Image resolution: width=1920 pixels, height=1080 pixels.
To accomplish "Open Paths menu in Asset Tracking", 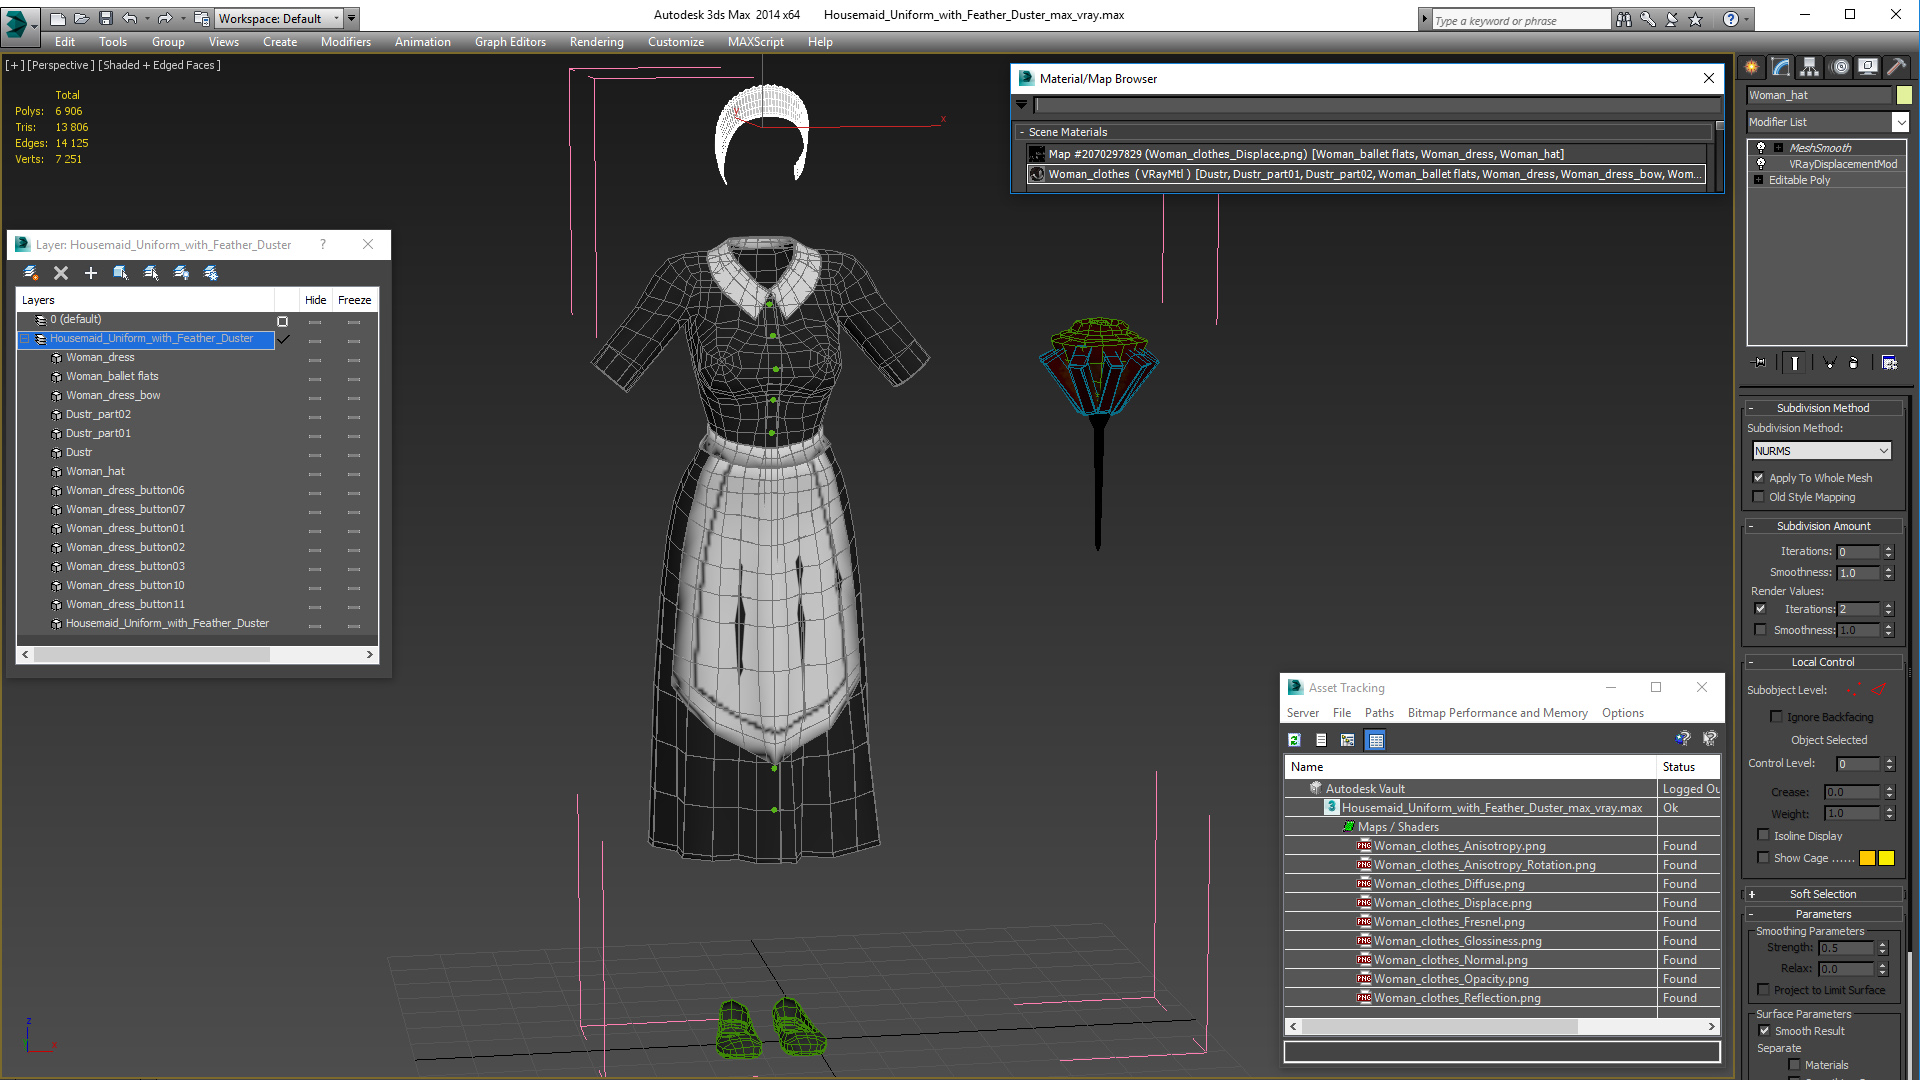I will [1379, 713].
